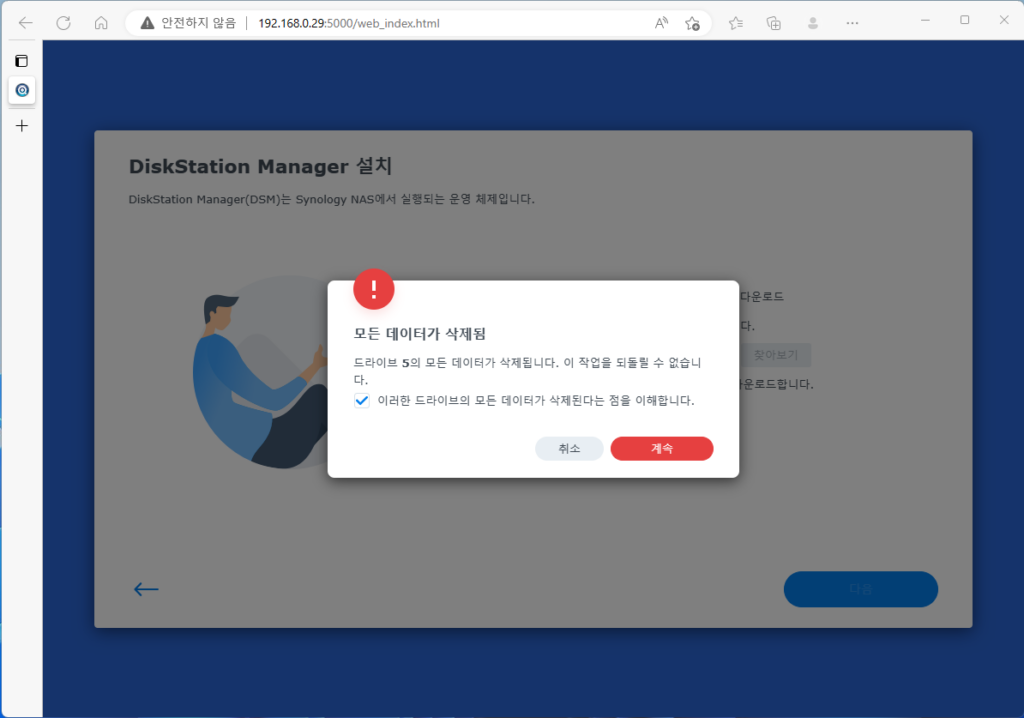Close the browser window

[x=1004, y=20]
